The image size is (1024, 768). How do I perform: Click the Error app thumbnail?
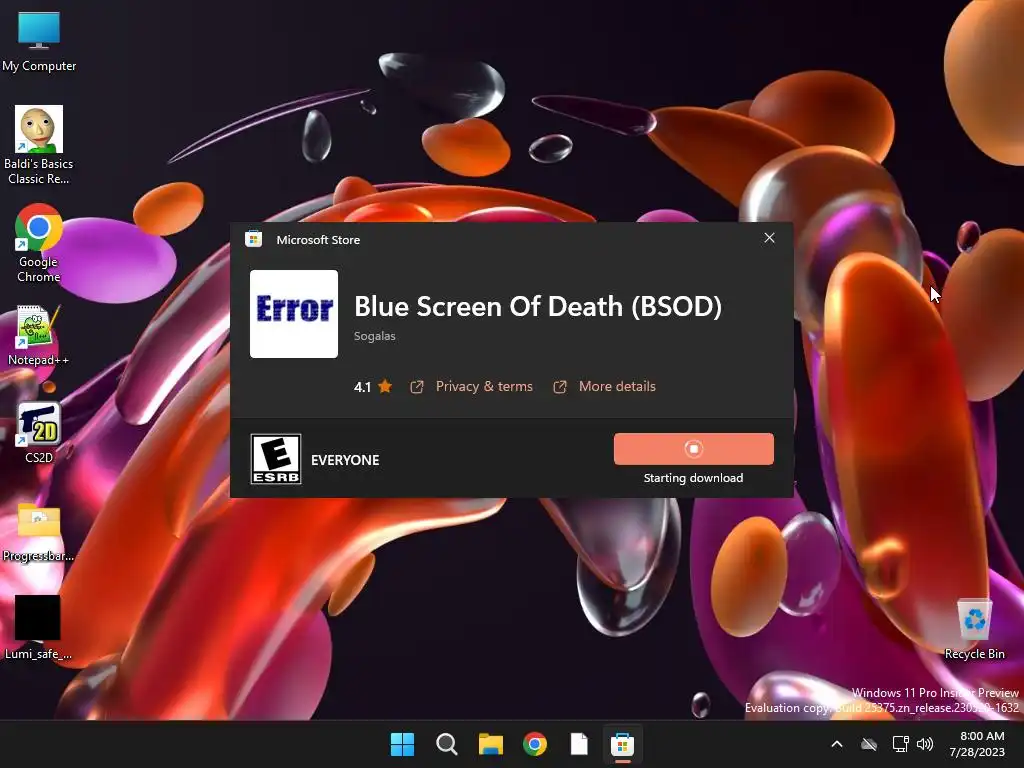[x=294, y=314]
